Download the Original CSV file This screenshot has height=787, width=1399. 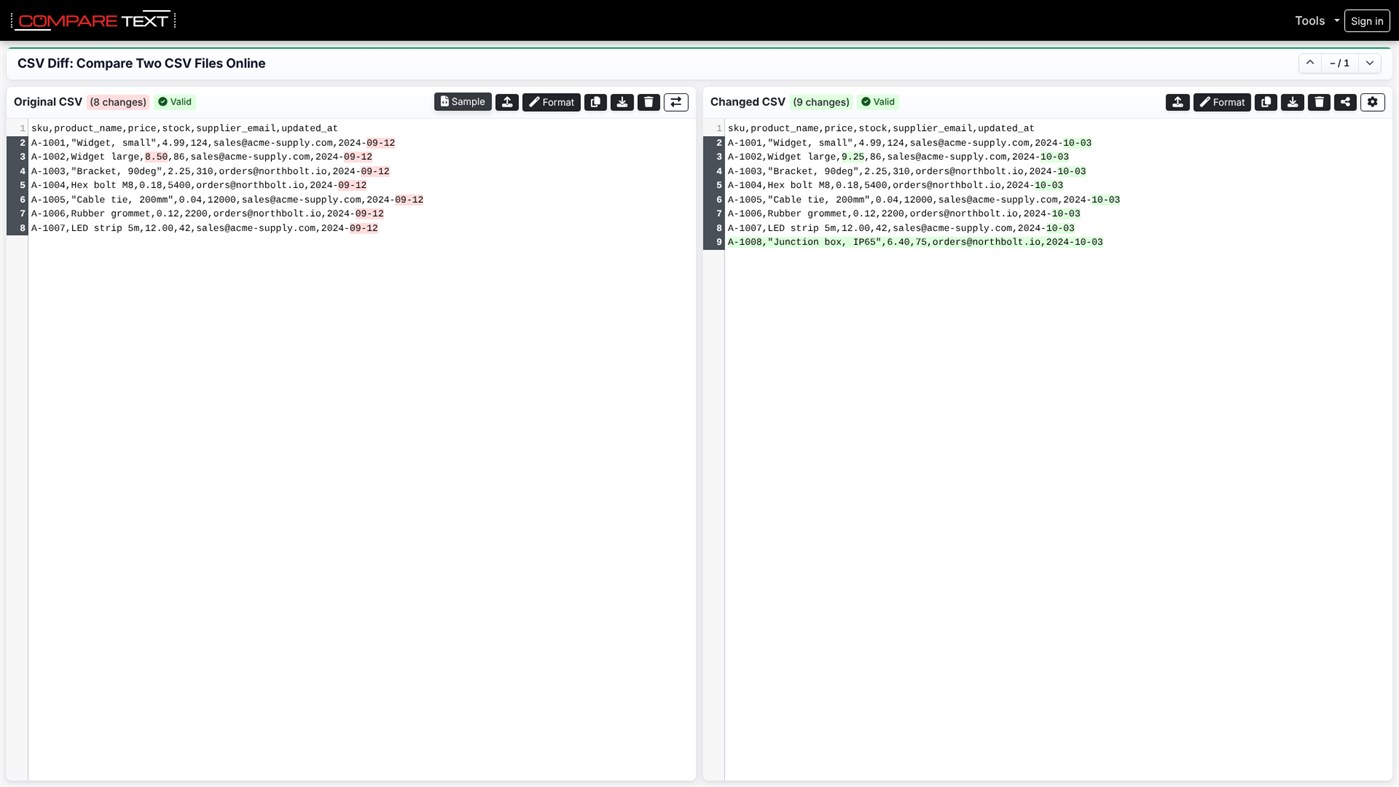(622, 102)
